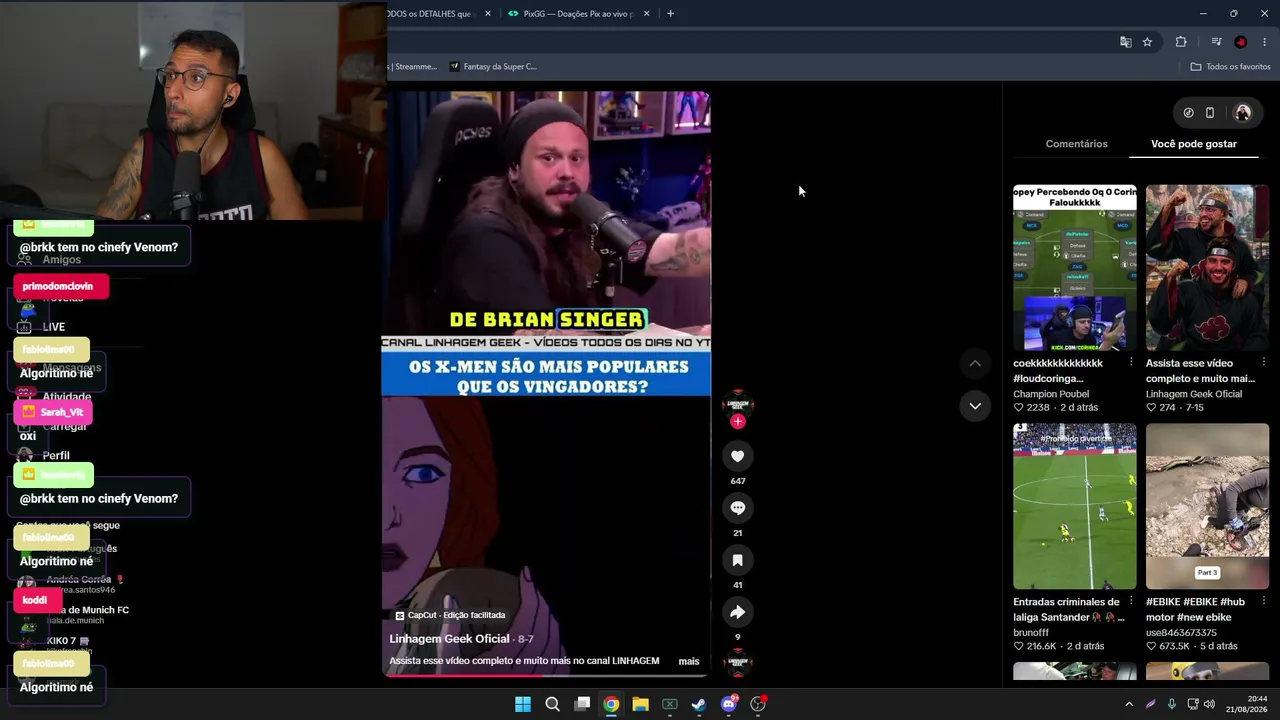Close the 'DETALHES que' tab
The width and height of the screenshot is (1280, 720).
488,14
